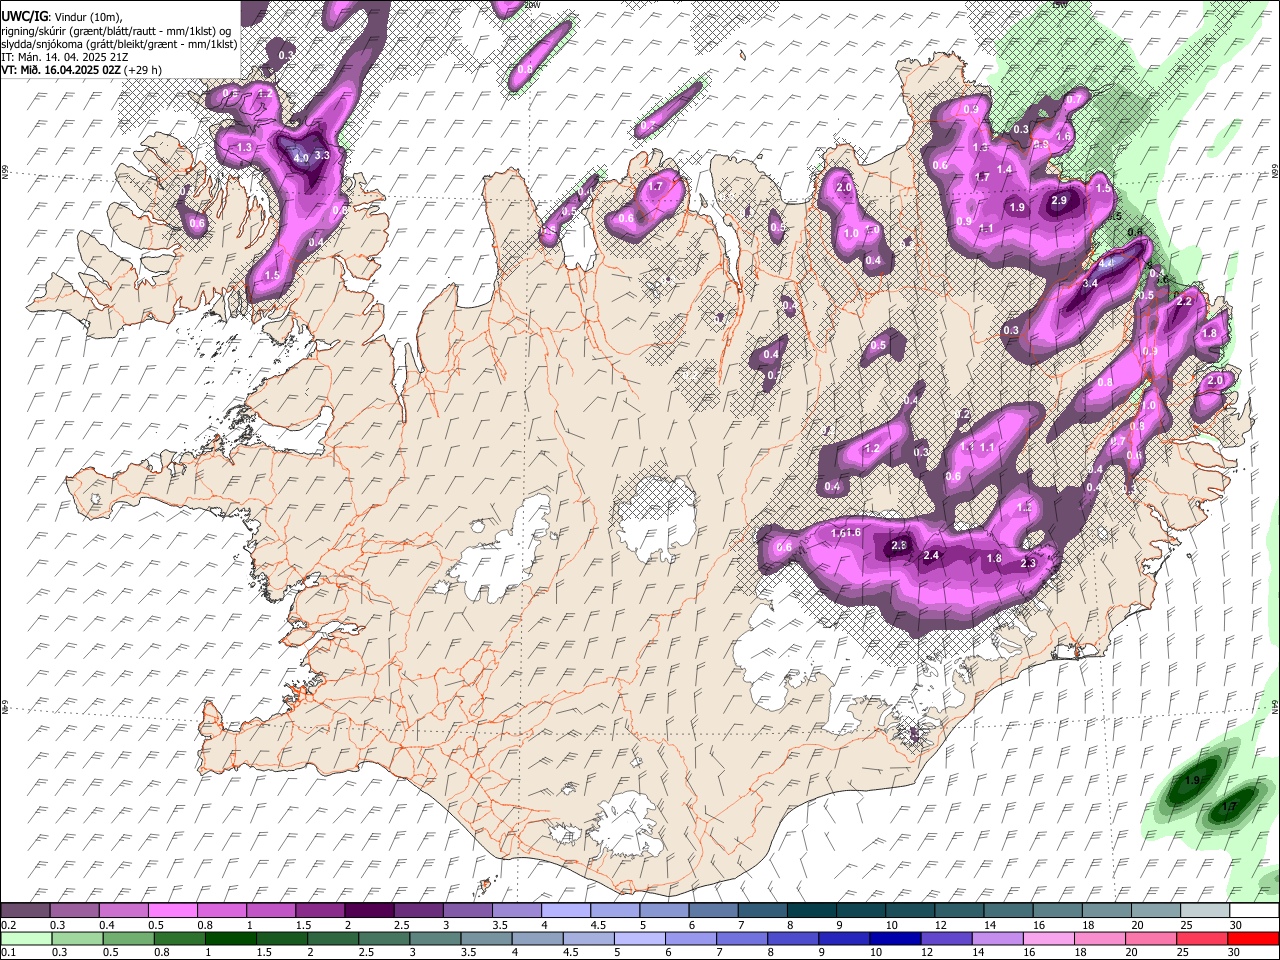Click the 'Vindur (10m)' header label
The width and height of the screenshot is (1280, 960).
tap(86, 17)
